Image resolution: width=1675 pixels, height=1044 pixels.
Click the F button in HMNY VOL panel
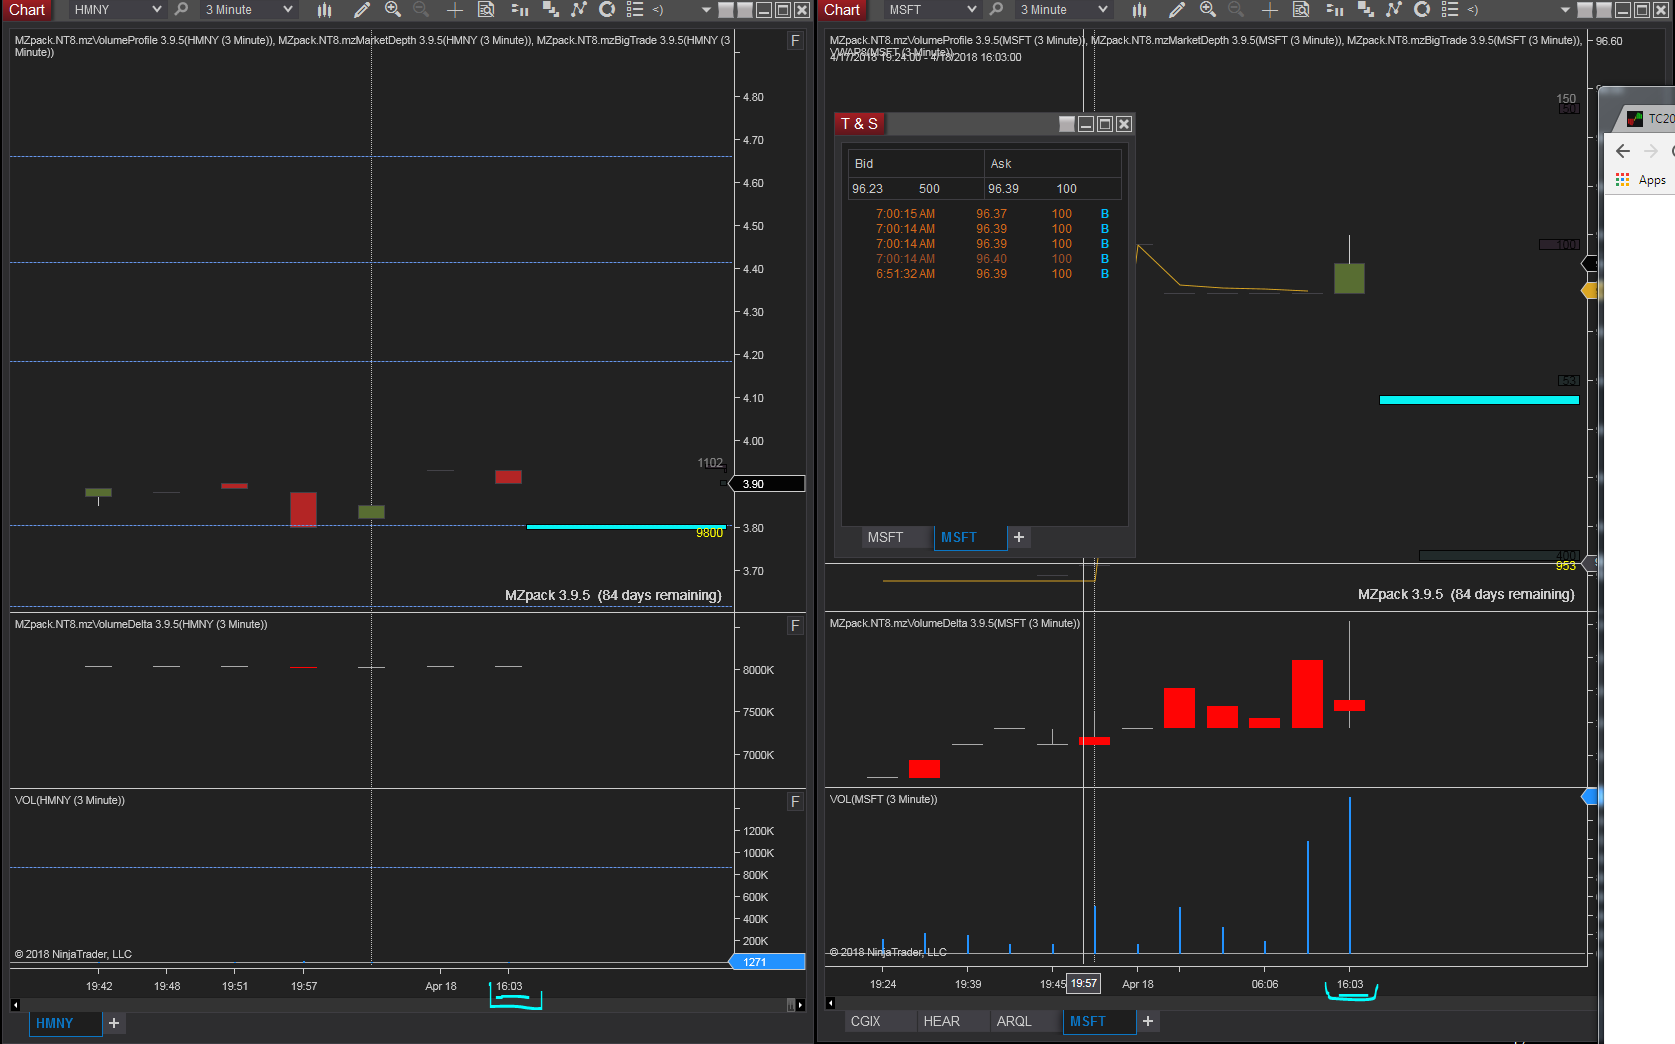795,802
